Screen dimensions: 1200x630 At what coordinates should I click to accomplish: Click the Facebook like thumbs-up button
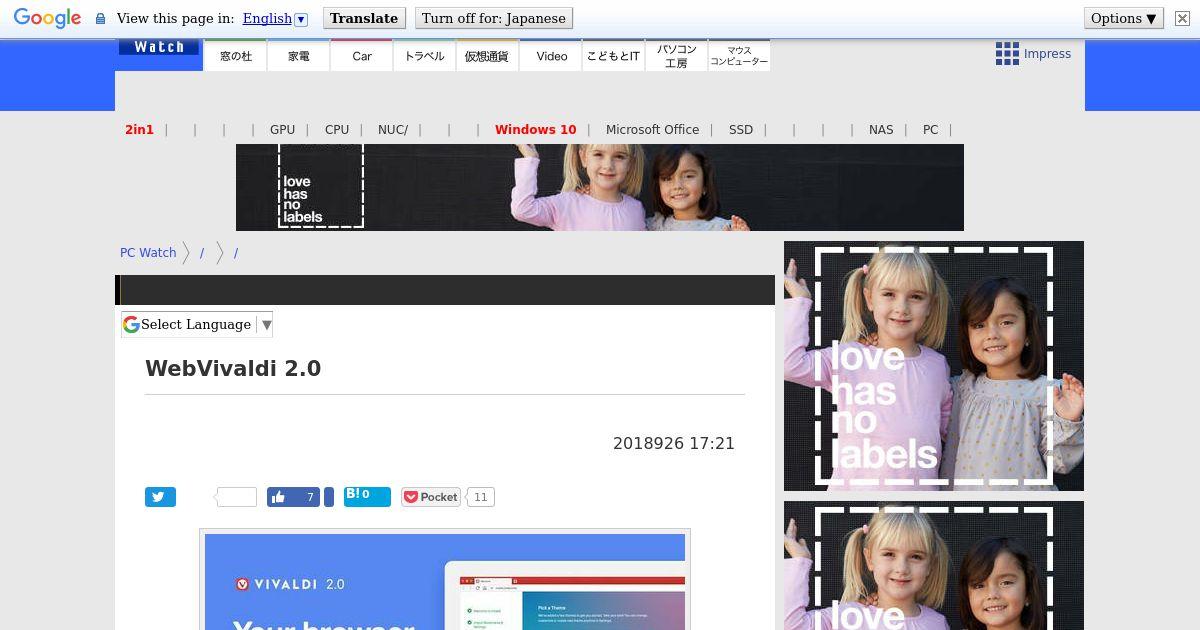coord(294,497)
